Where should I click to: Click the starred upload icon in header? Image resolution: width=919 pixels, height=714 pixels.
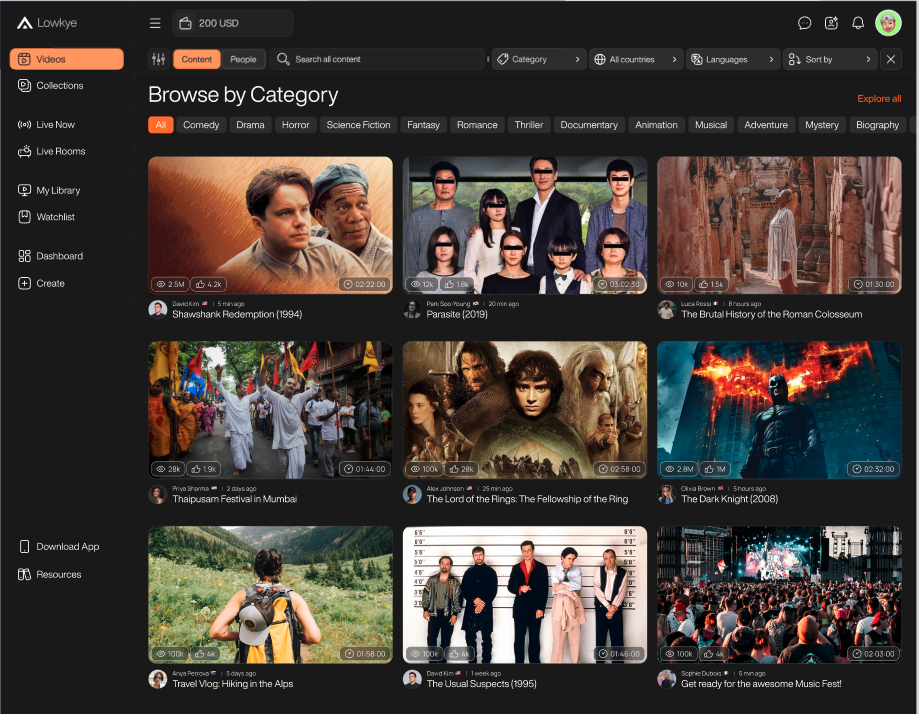pyautogui.click(x=831, y=23)
